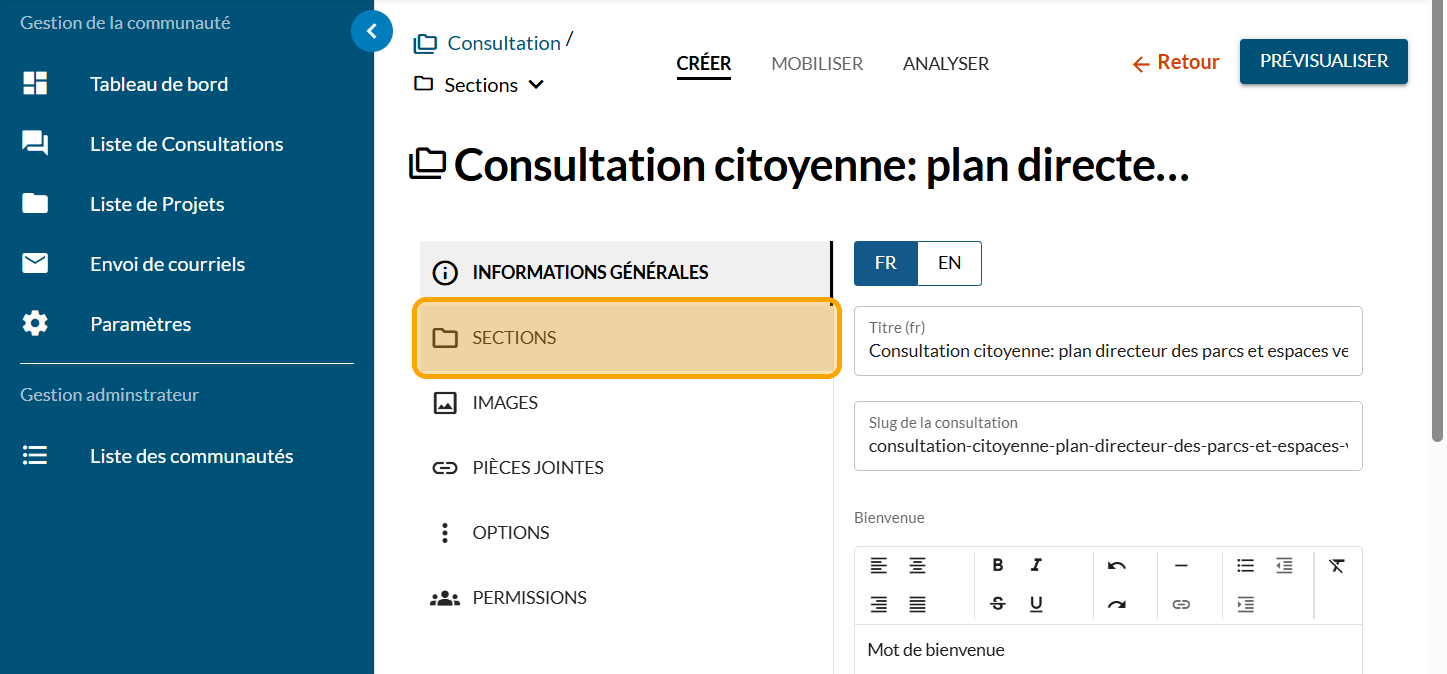Open the Options item in the side menu
Viewport: 1447px width, 674px height.
[510, 533]
